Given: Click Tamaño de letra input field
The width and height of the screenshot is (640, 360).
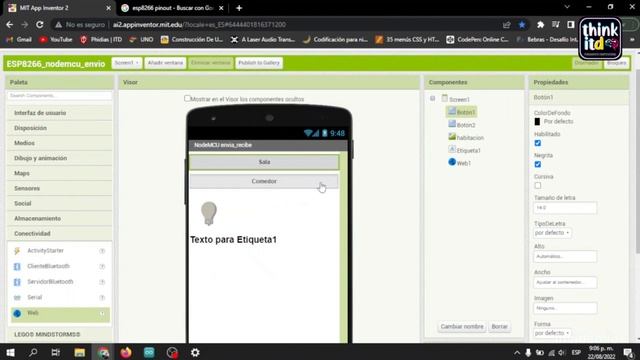Looking at the screenshot, I should click(x=565, y=208).
